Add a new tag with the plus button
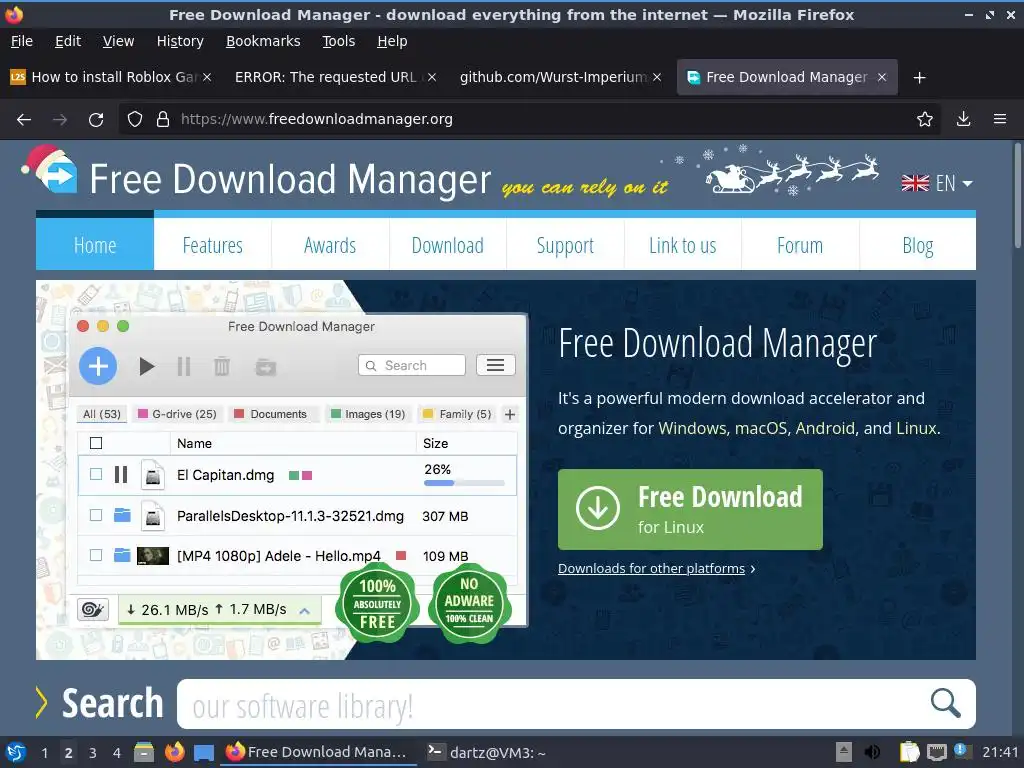This screenshot has width=1024, height=768. pos(510,414)
